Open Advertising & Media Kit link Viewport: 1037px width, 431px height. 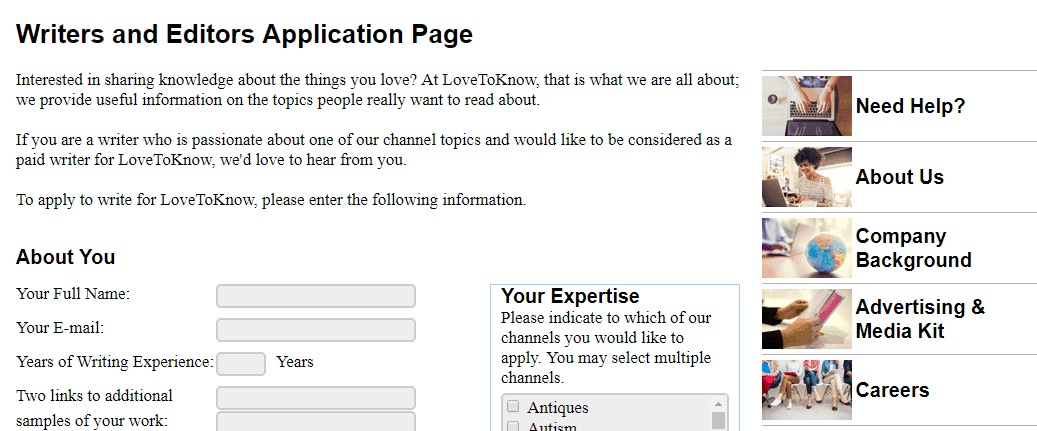[x=920, y=319]
